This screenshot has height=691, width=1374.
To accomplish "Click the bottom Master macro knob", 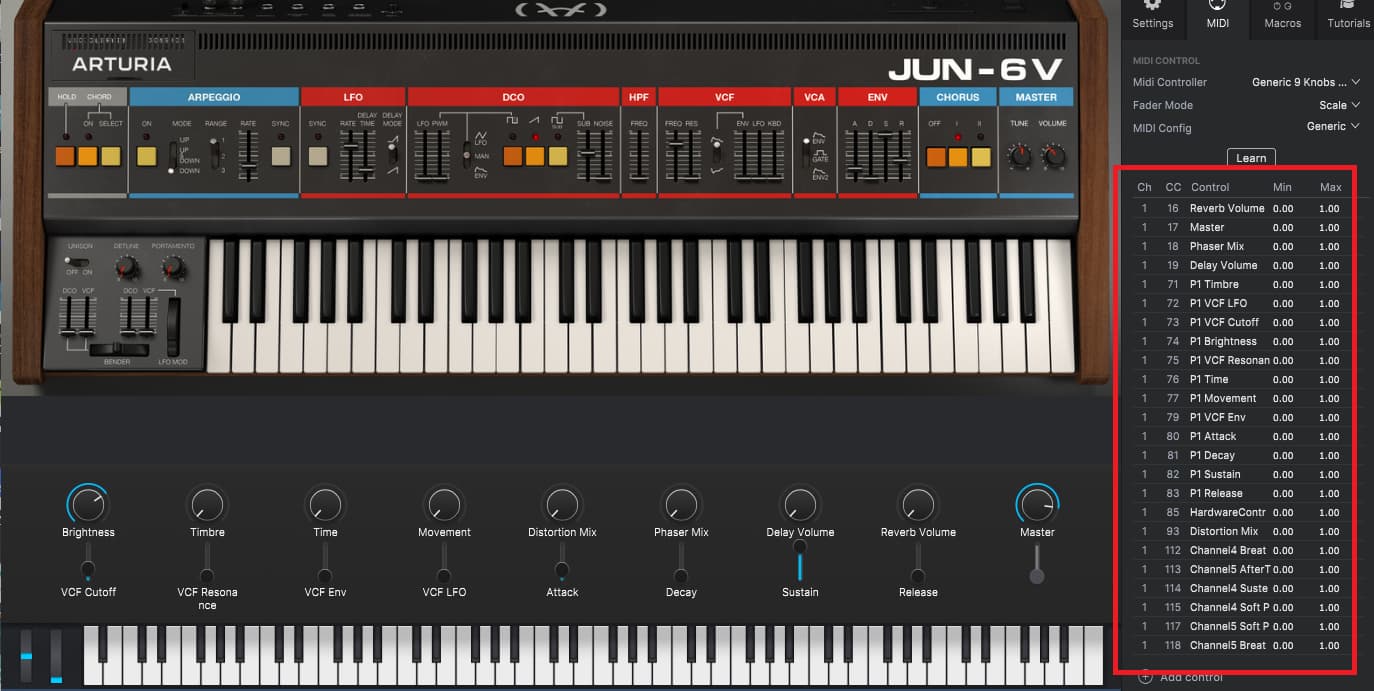I will coord(1037,505).
